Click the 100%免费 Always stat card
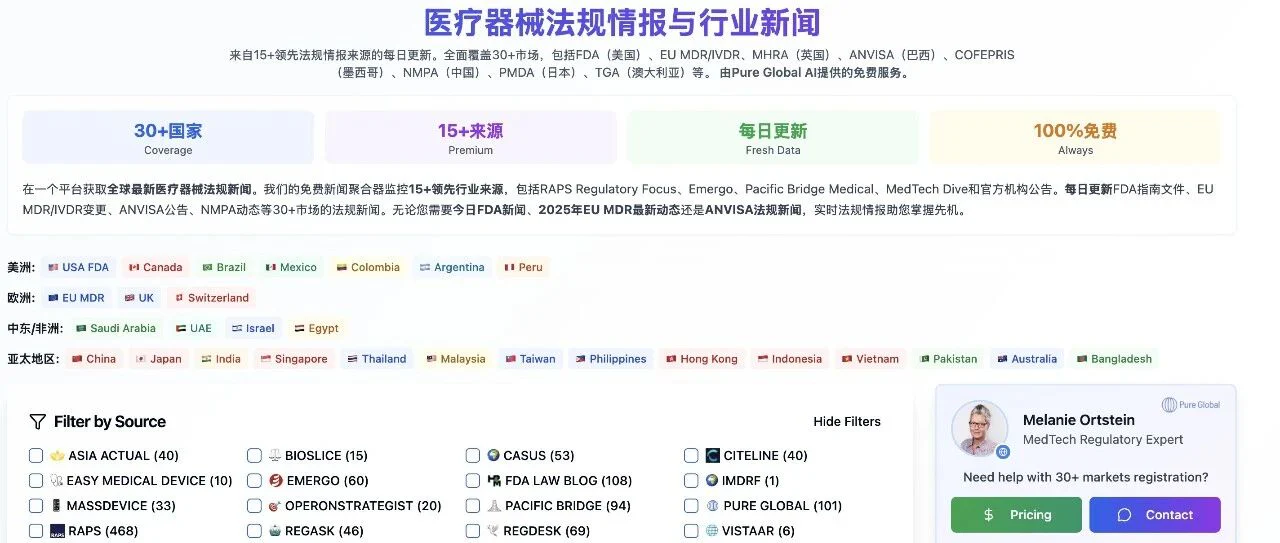This screenshot has height=543, width=1280. click(1075, 138)
